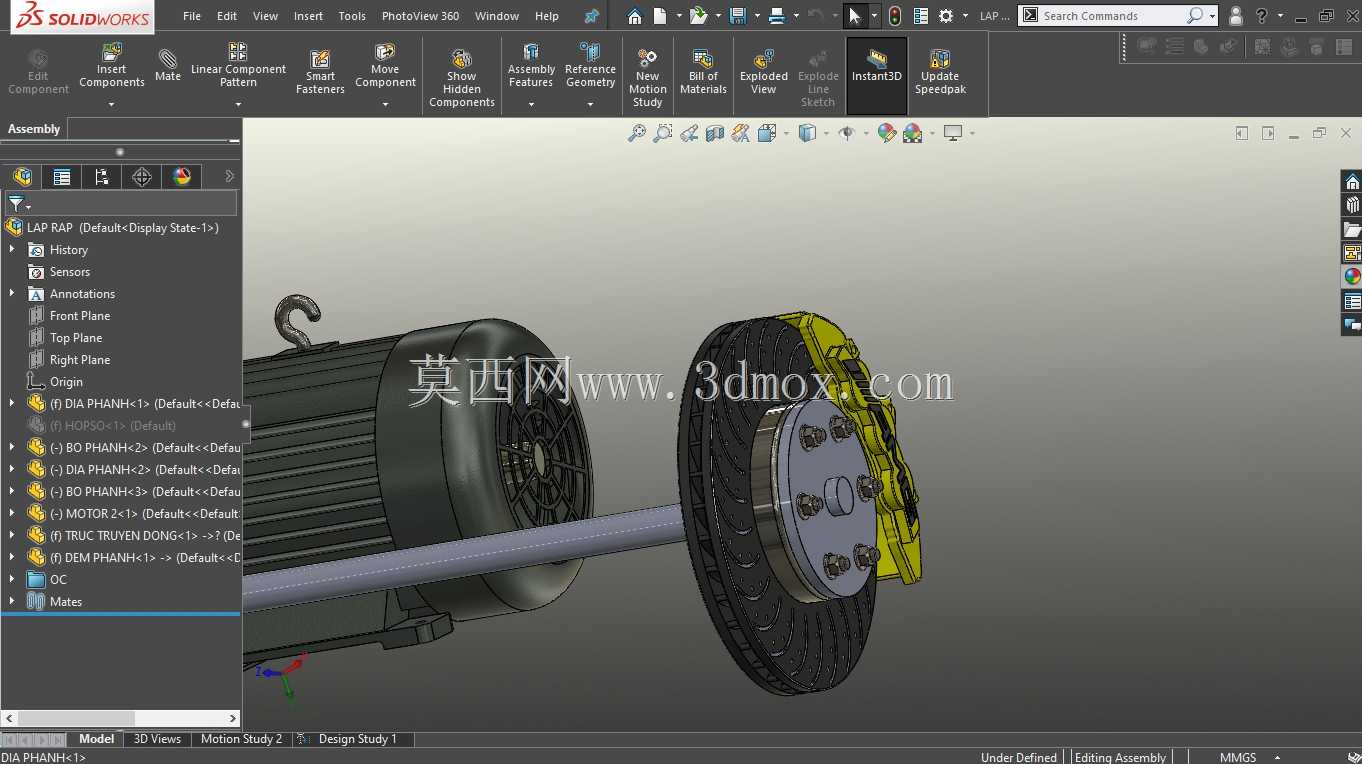Open Appearances task pane color ball
This screenshot has height=764, width=1362.
pos(1352,277)
